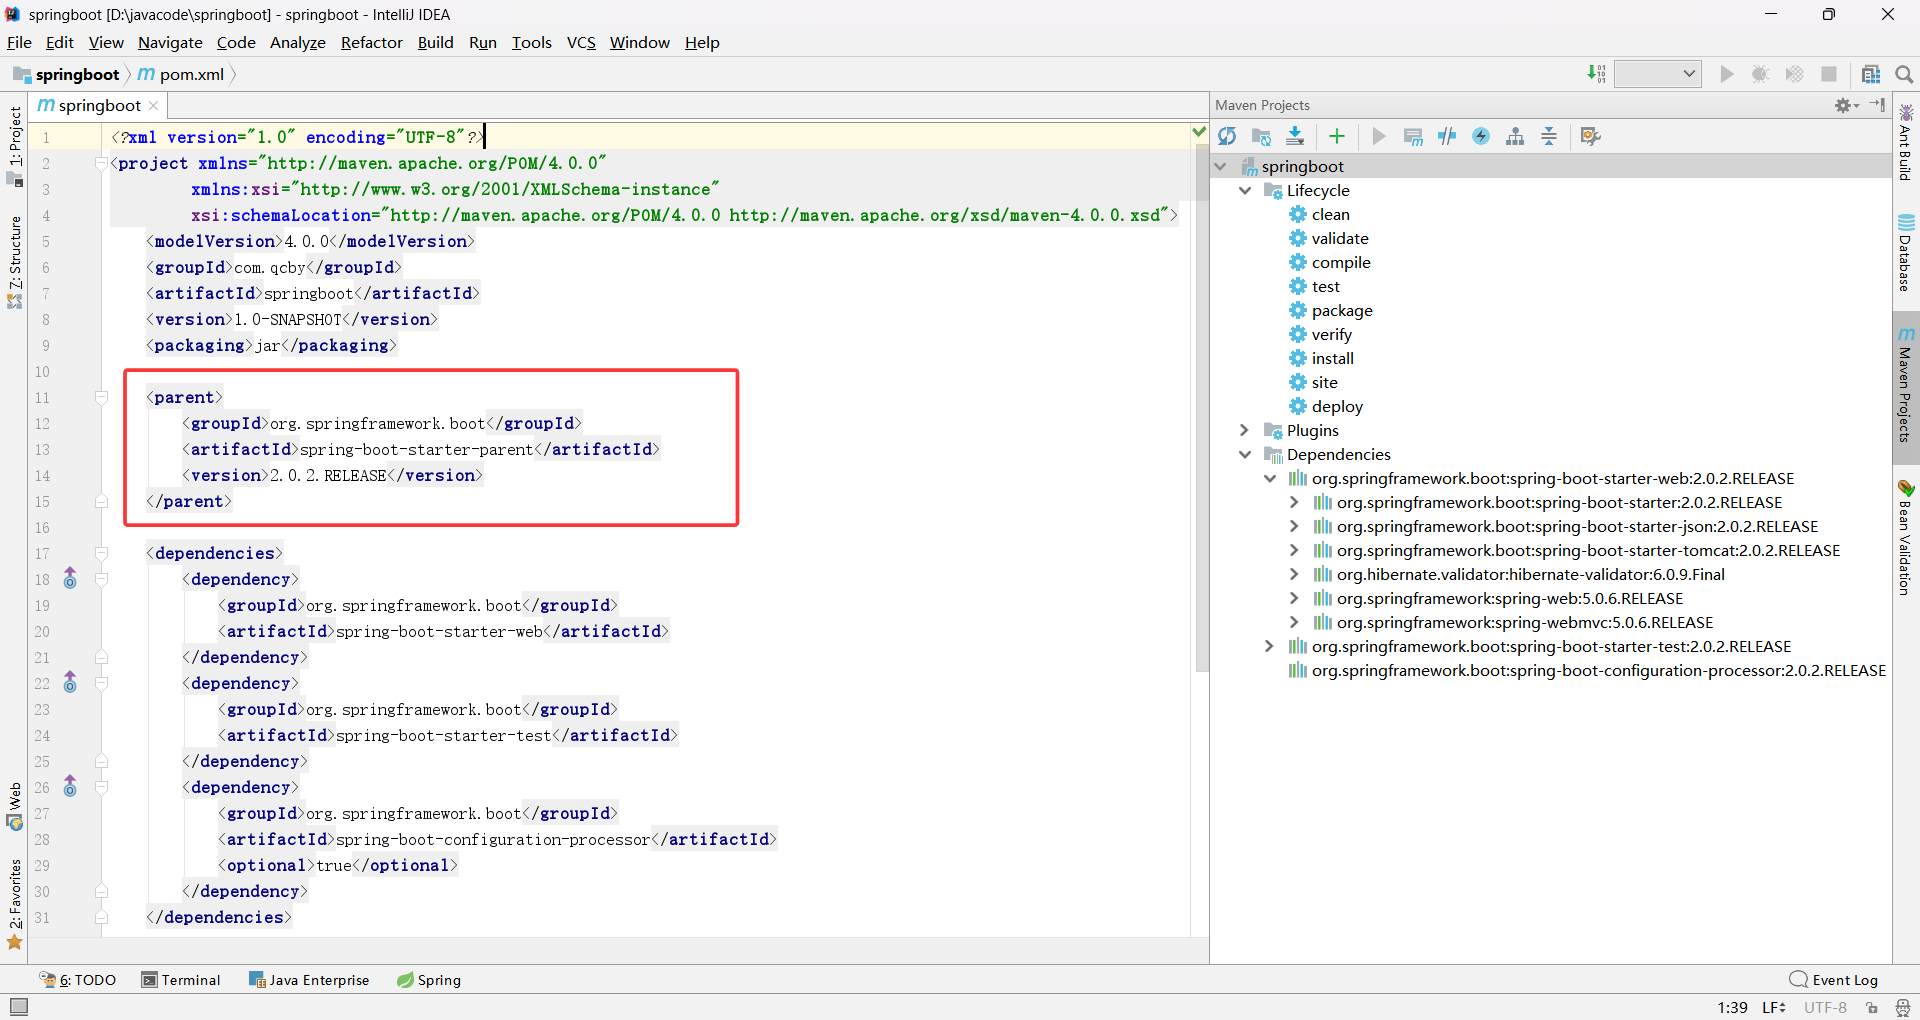Open the Navigate menu

pyautogui.click(x=170, y=42)
